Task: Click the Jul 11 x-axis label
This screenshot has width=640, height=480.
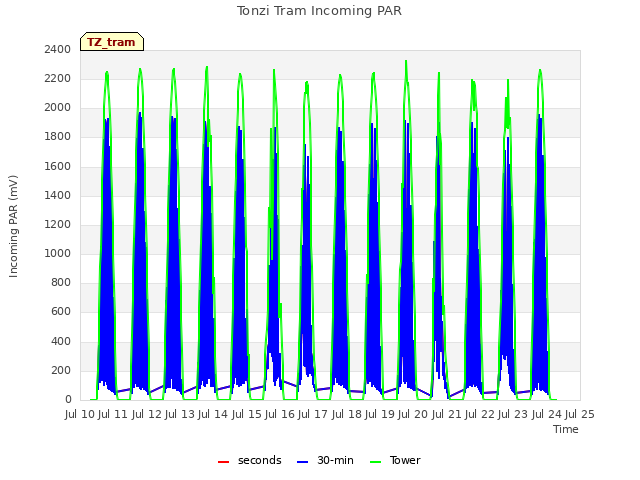Action: click(x=113, y=415)
